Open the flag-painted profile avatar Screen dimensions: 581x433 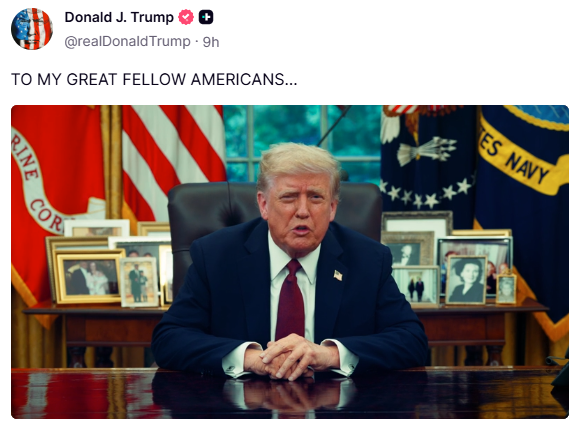pos(32,29)
